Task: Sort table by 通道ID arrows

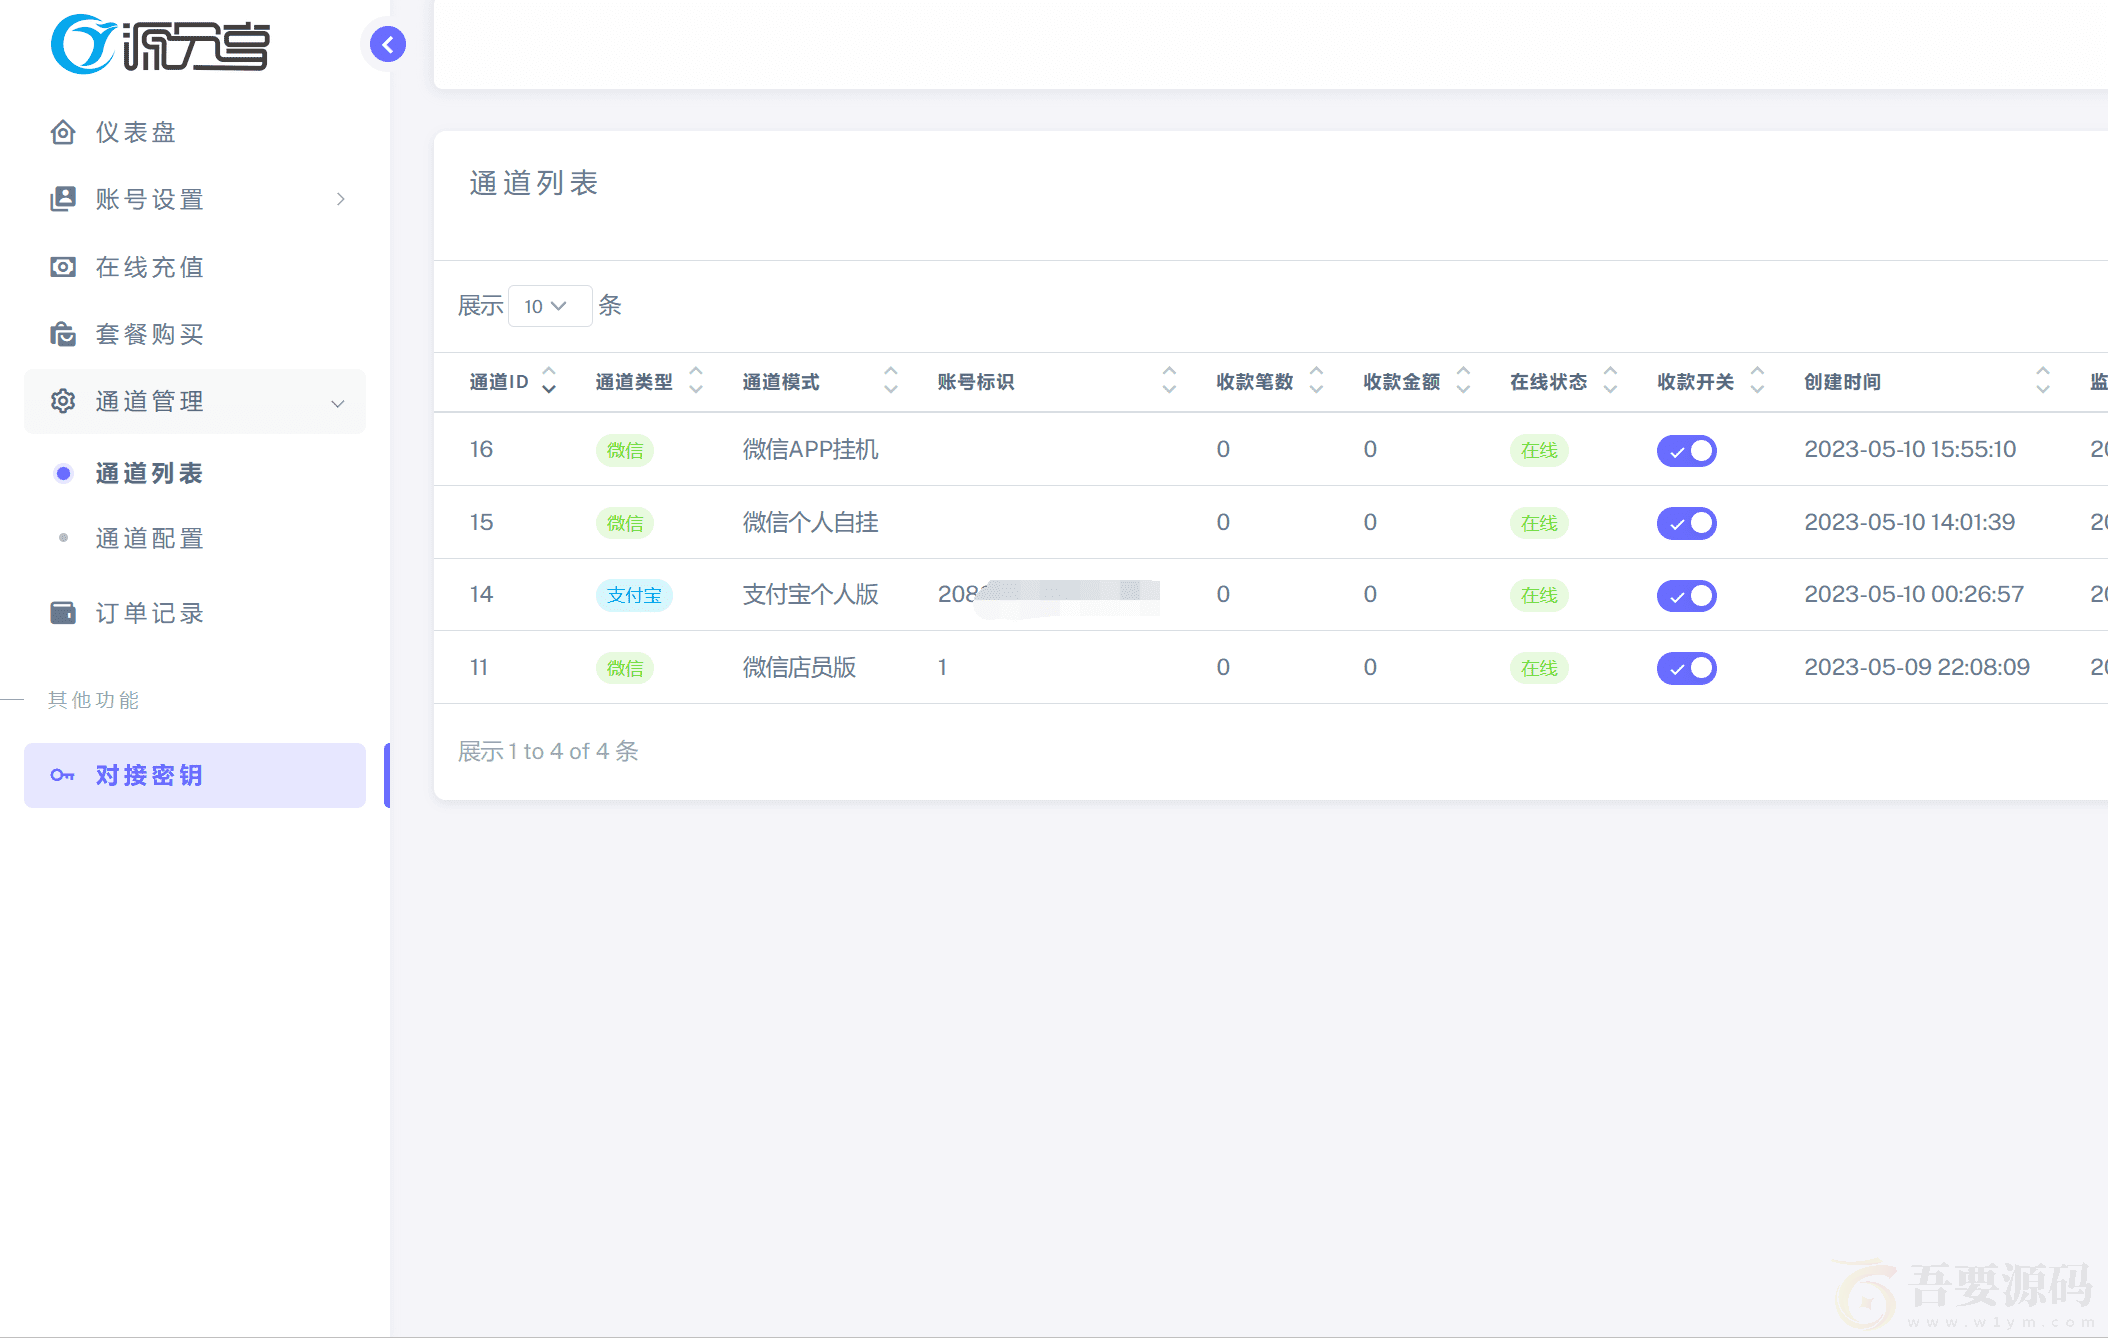Action: 549,381
